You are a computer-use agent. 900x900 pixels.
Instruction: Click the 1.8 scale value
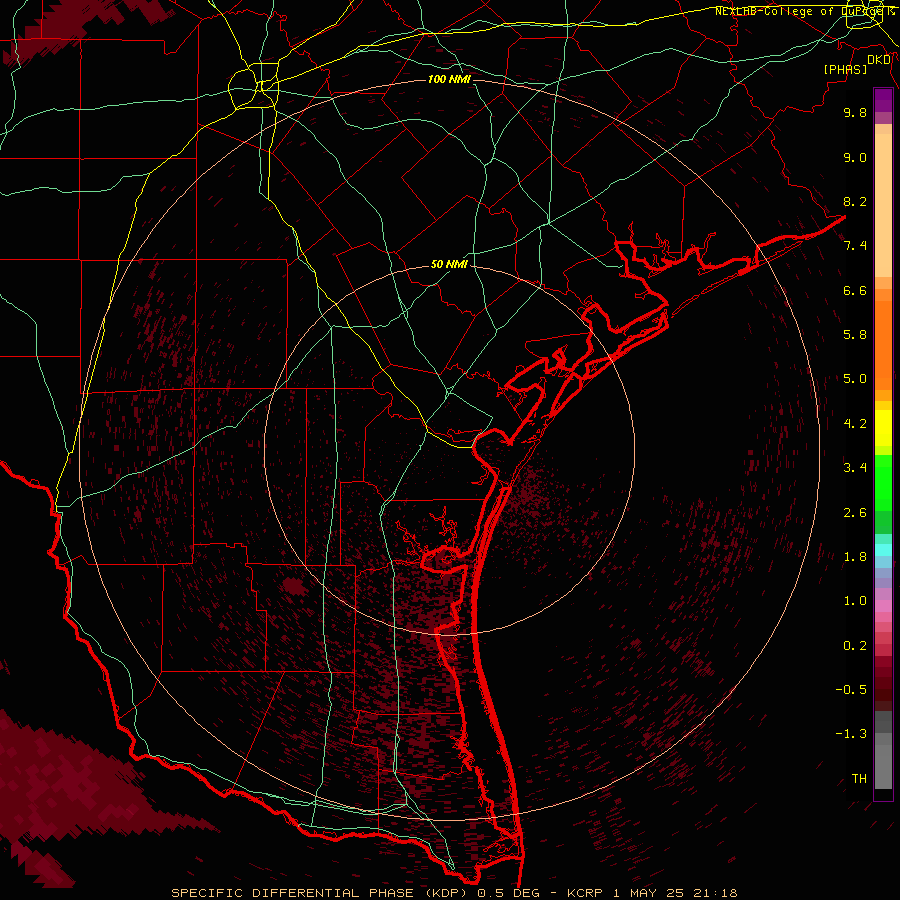coord(855,557)
